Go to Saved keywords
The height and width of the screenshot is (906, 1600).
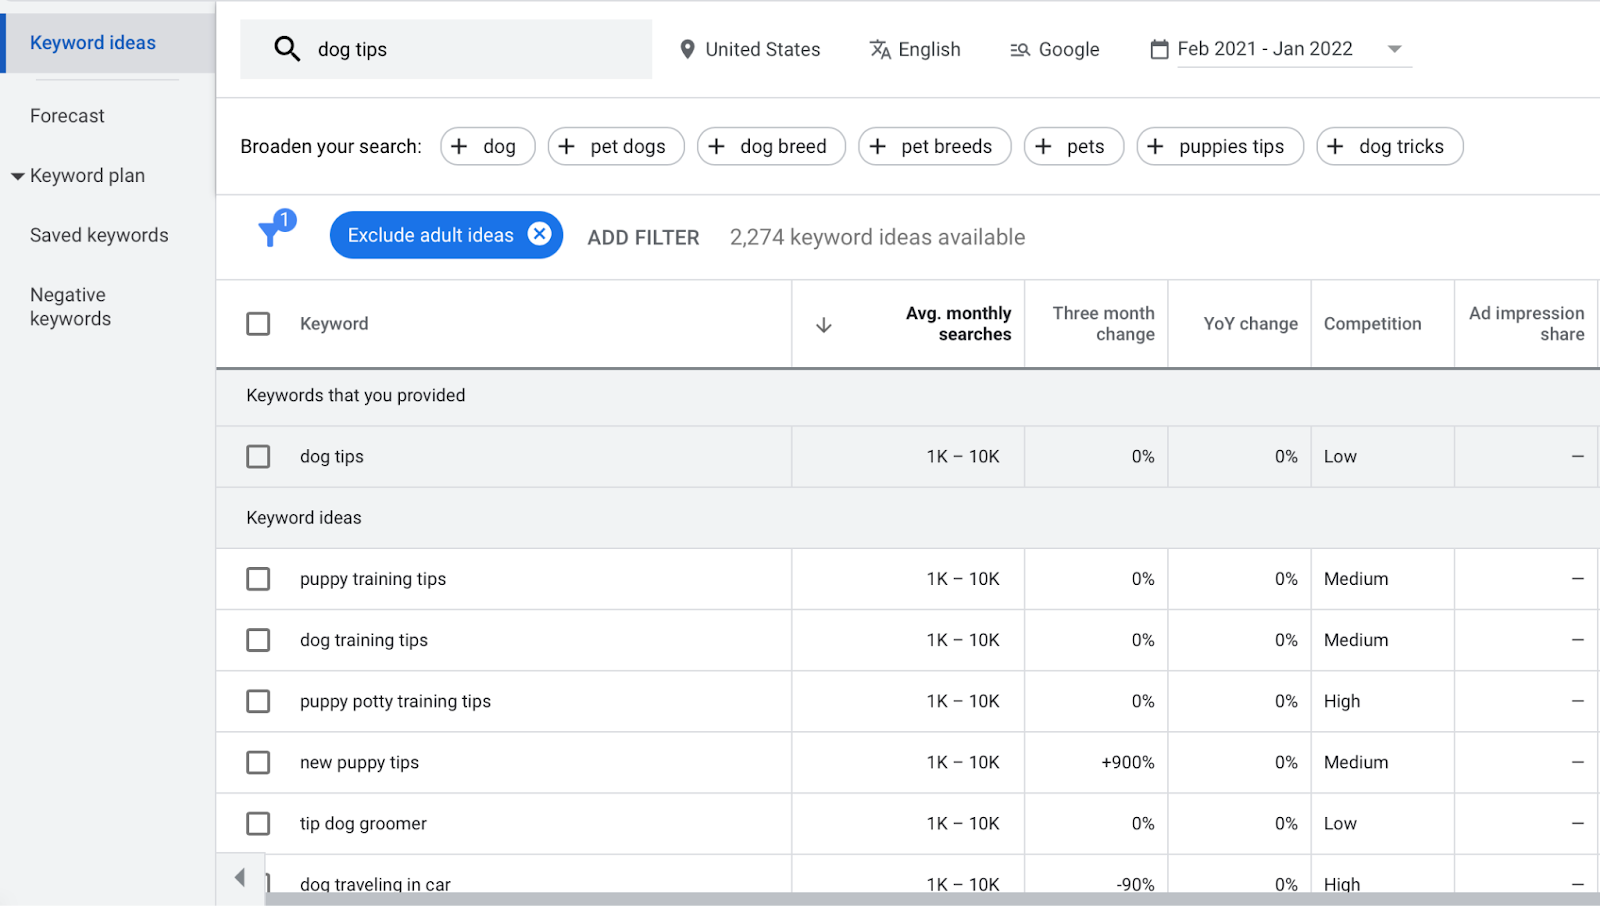[x=99, y=235]
